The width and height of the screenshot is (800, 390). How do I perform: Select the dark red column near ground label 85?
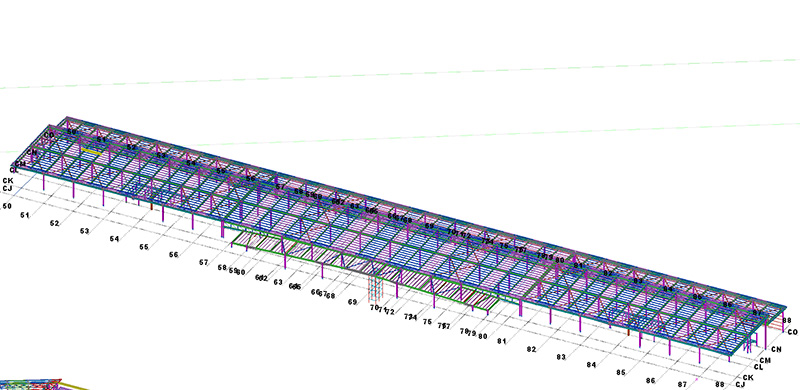coord(628,332)
